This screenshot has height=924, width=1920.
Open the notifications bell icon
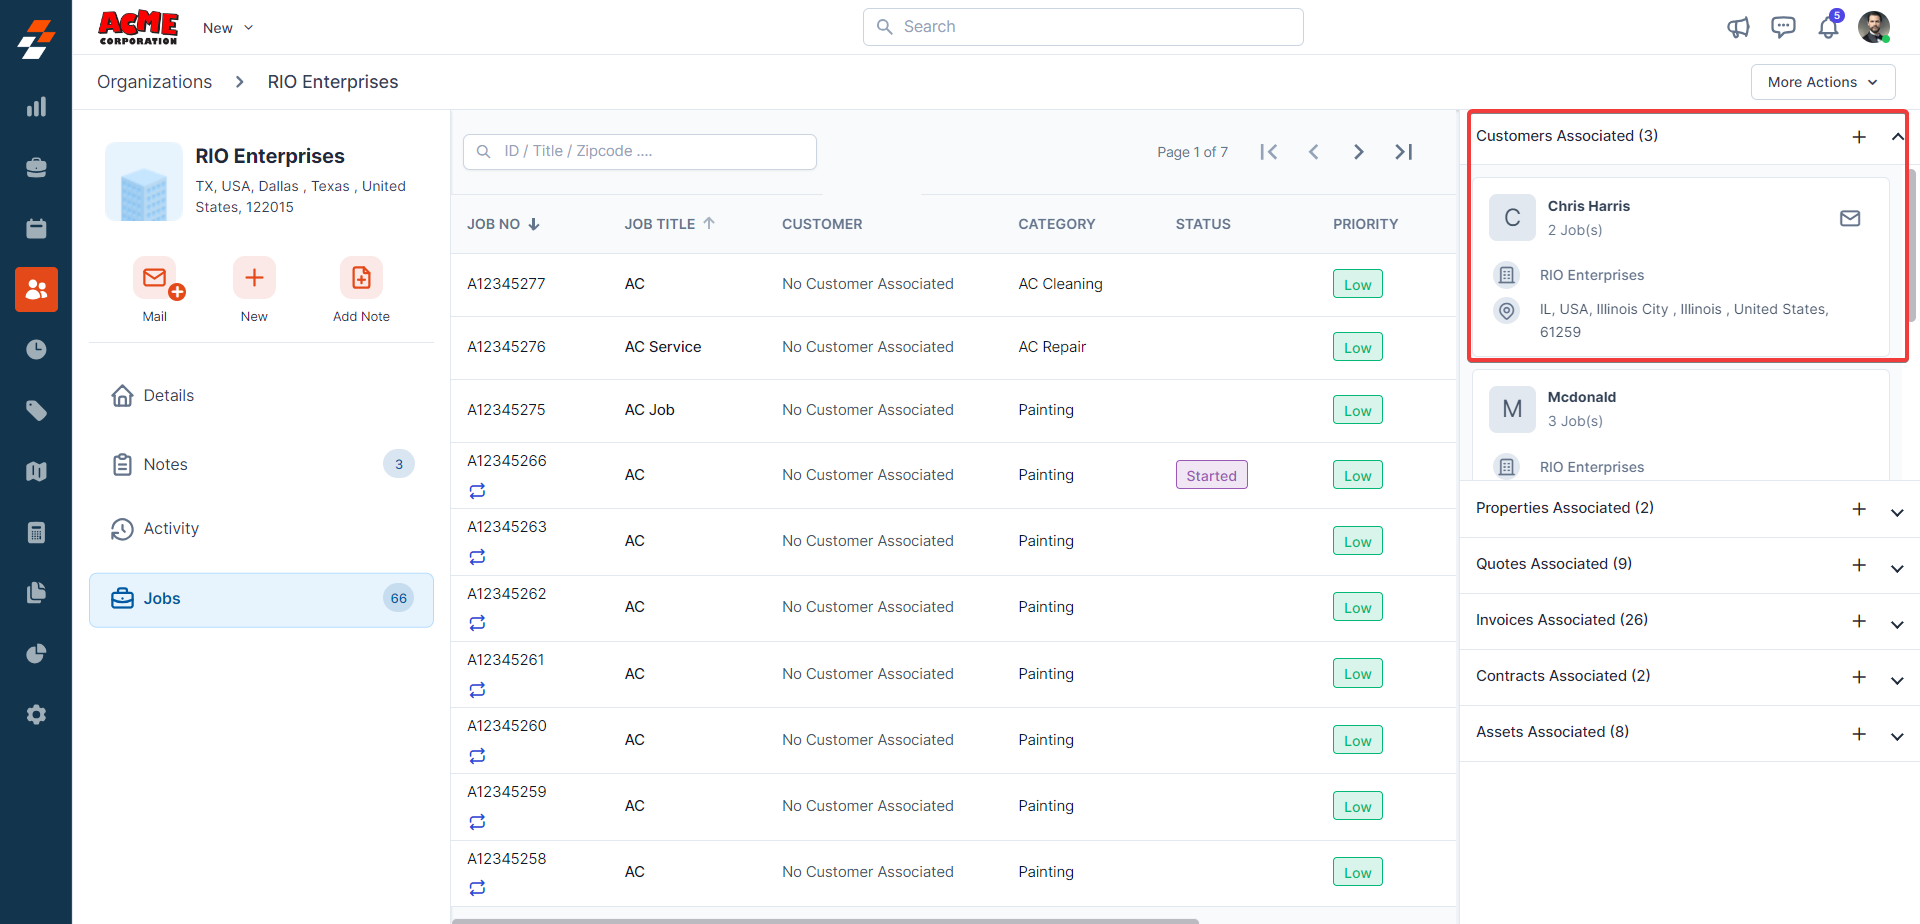coord(1828,27)
